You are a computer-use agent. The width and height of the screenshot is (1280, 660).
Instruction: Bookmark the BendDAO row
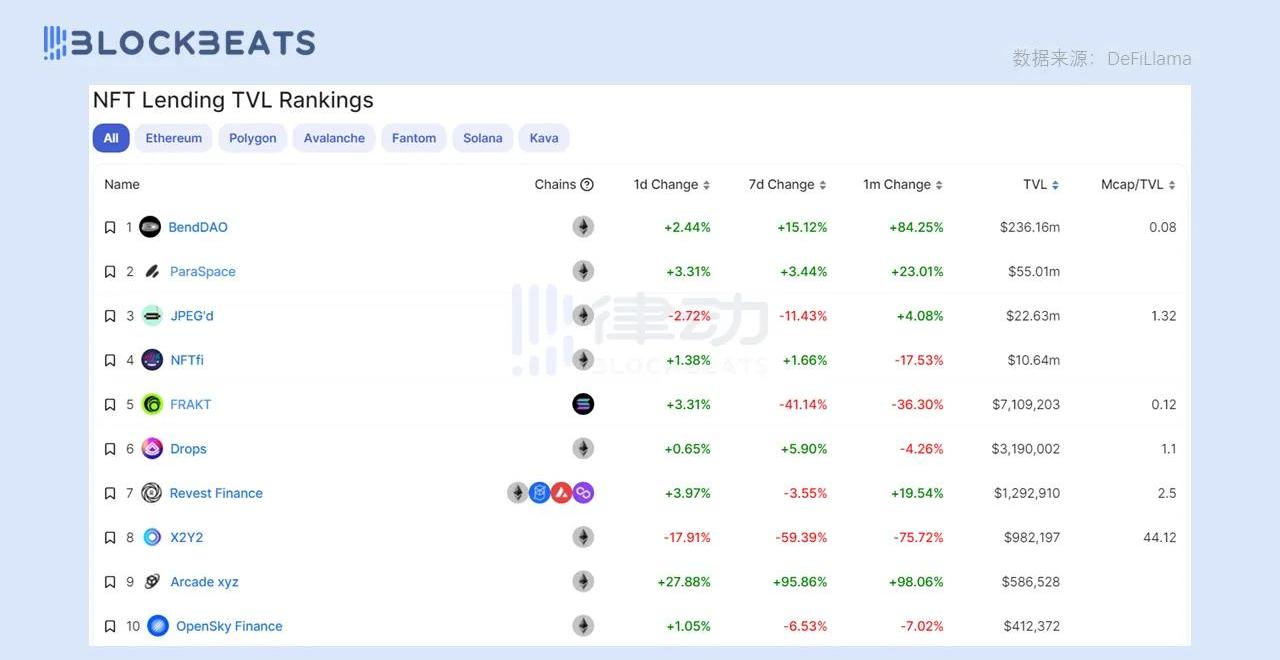[110, 228]
